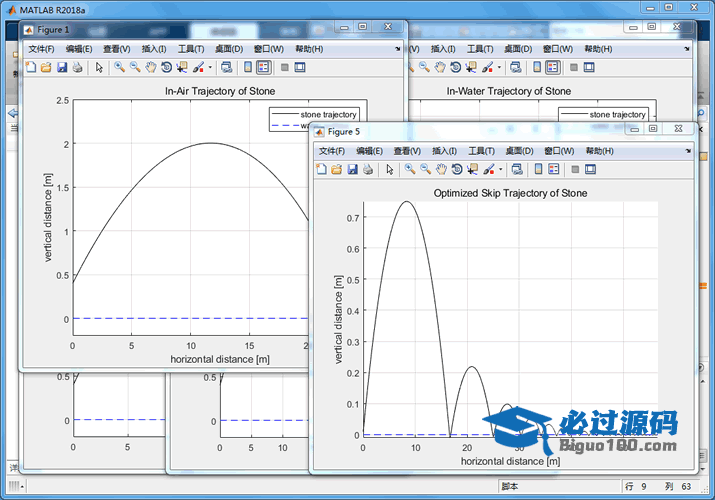Click "脚本" status bar entry
The image size is (715, 500).
[x=509, y=486]
